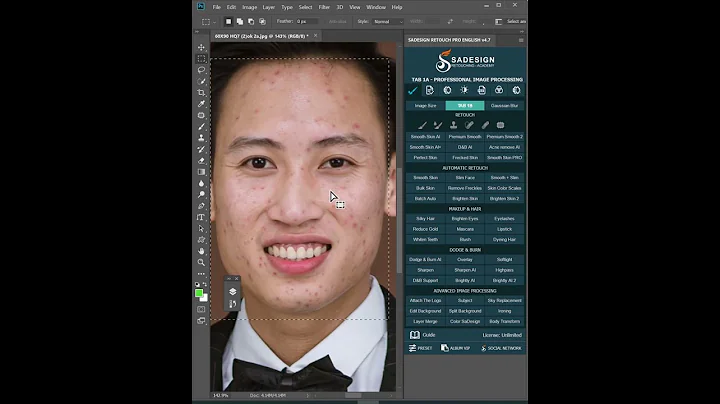Open the SOCIAL NETWORK link
This screenshot has height=404, width=720.
tap(501, 348)
